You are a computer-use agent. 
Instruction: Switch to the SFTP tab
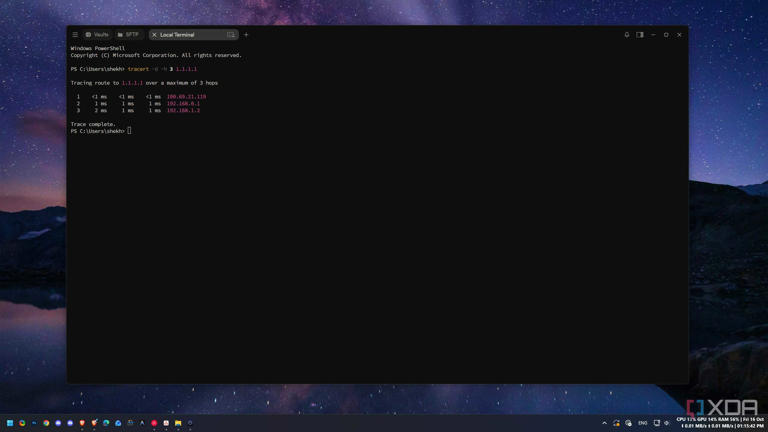[129, 35]
